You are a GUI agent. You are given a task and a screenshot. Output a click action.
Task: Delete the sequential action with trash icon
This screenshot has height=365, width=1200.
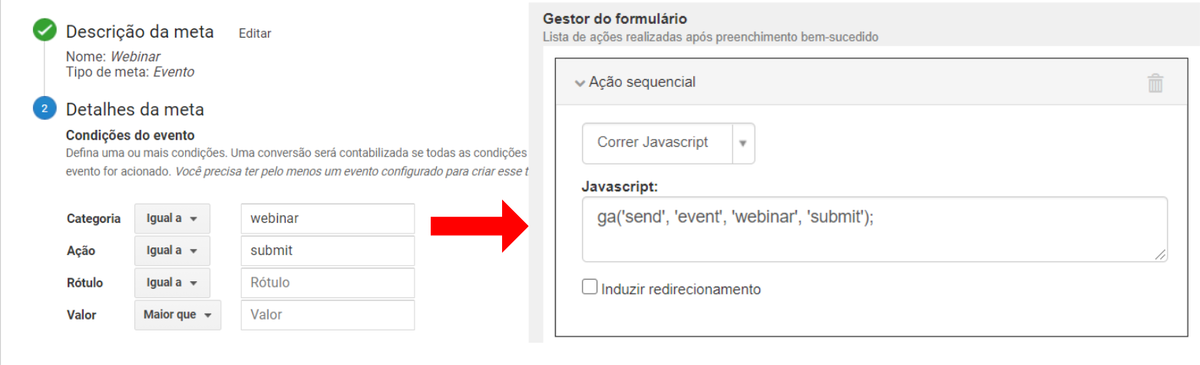[x=1155, y=83]
